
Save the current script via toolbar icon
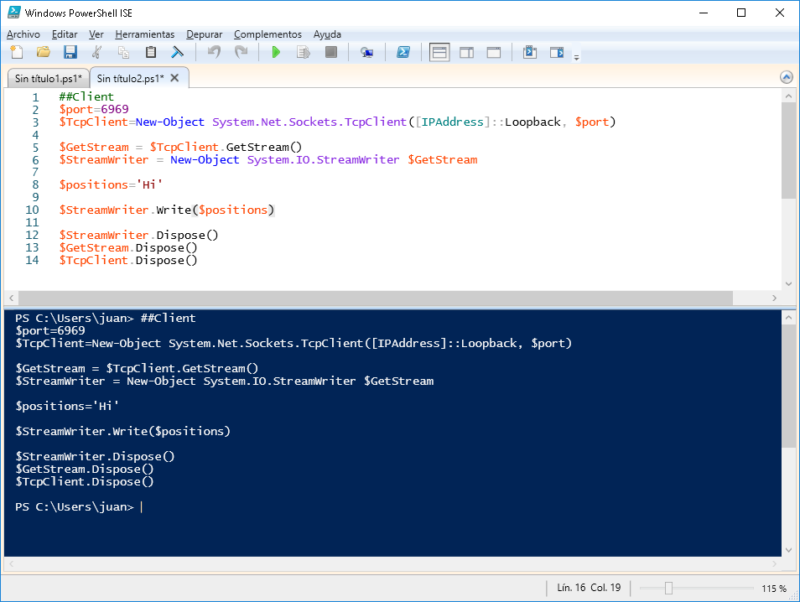click(70, 52)
